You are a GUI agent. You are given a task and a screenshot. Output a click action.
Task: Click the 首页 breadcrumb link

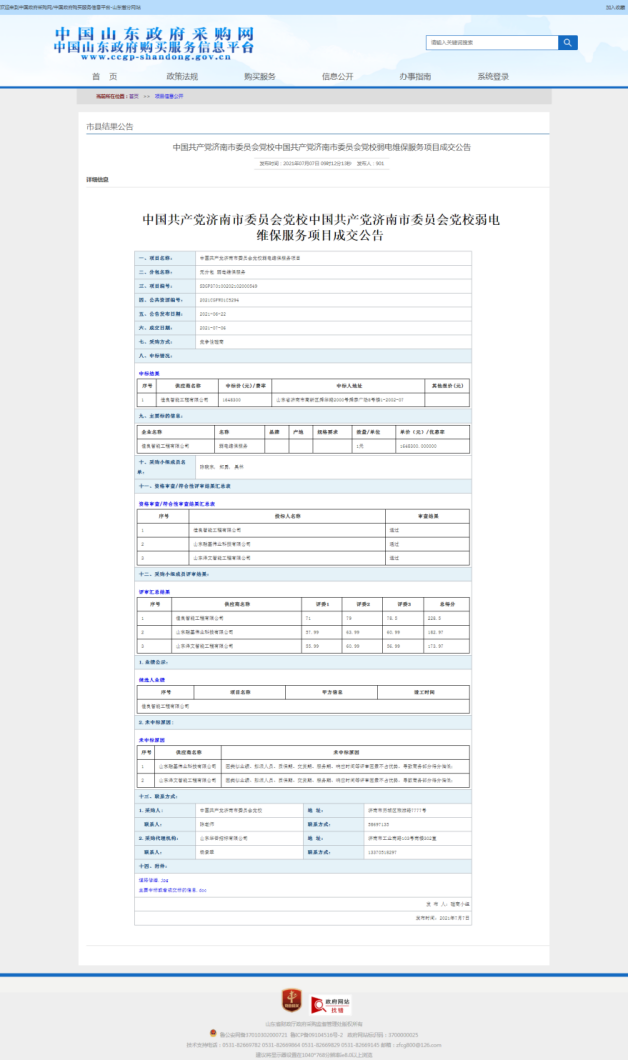[x=133, y=96]
